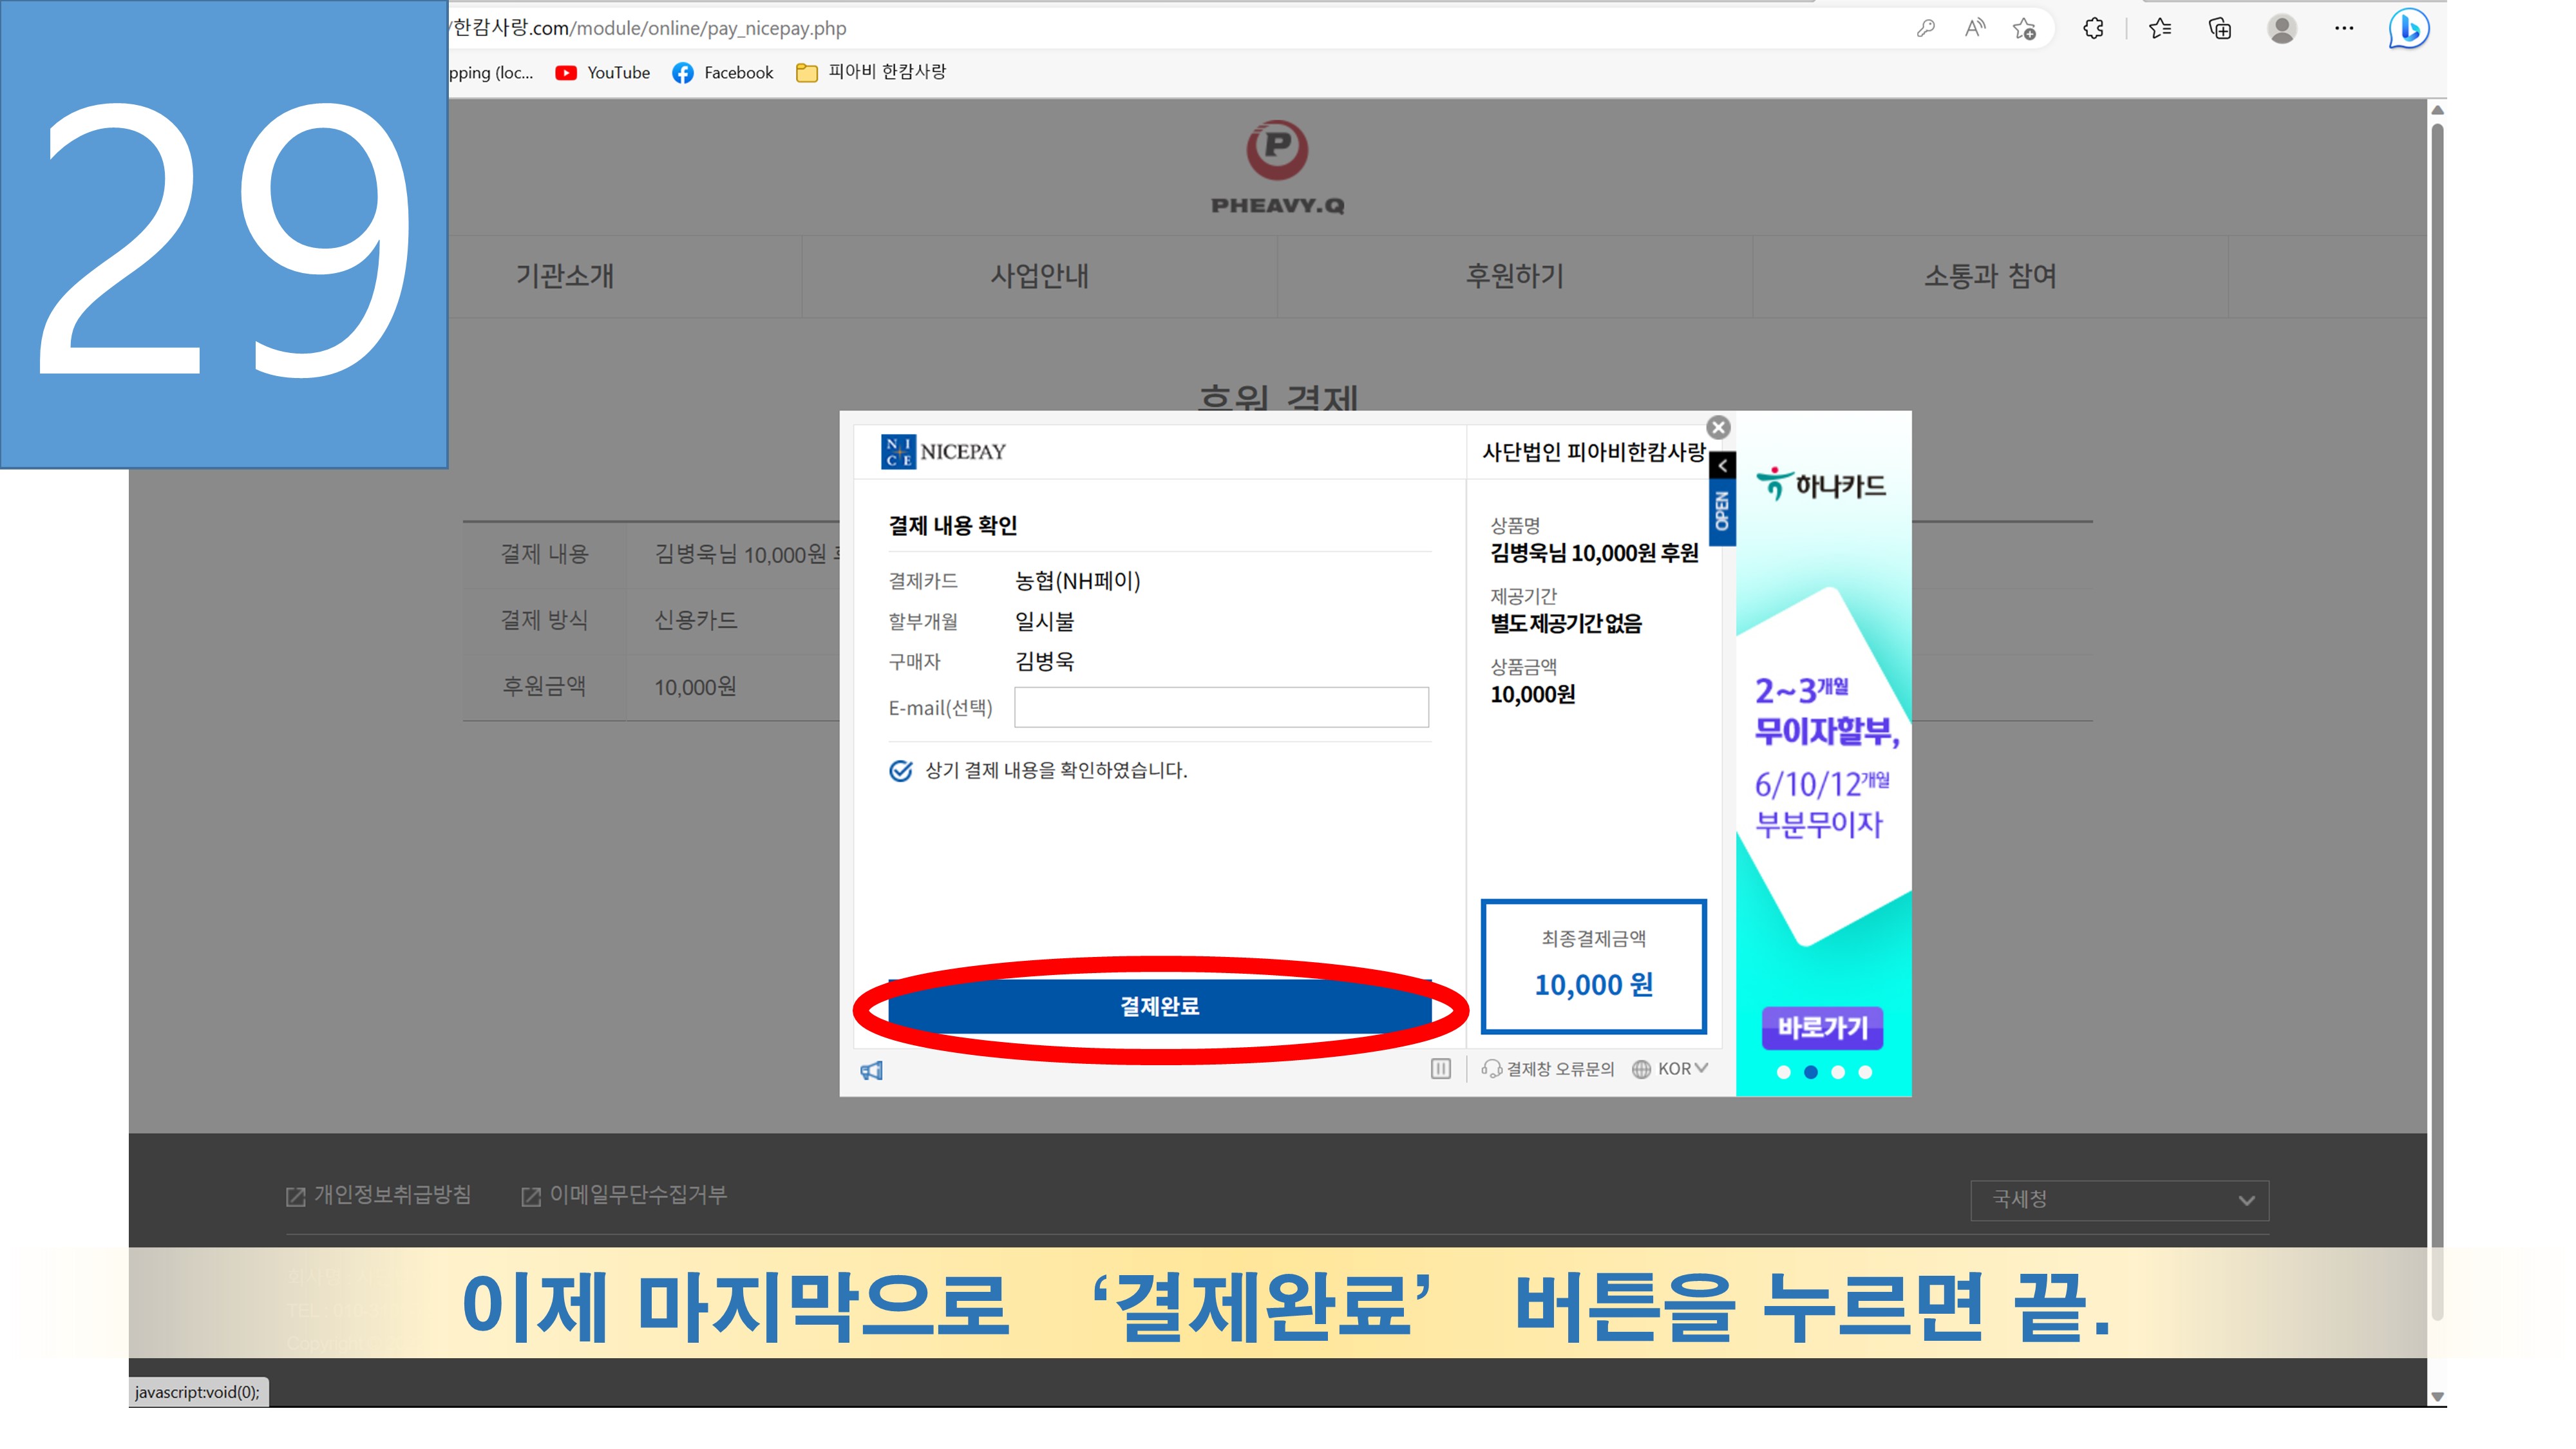Collapse the OPEN ad side panel arrow

point(1722,466)
